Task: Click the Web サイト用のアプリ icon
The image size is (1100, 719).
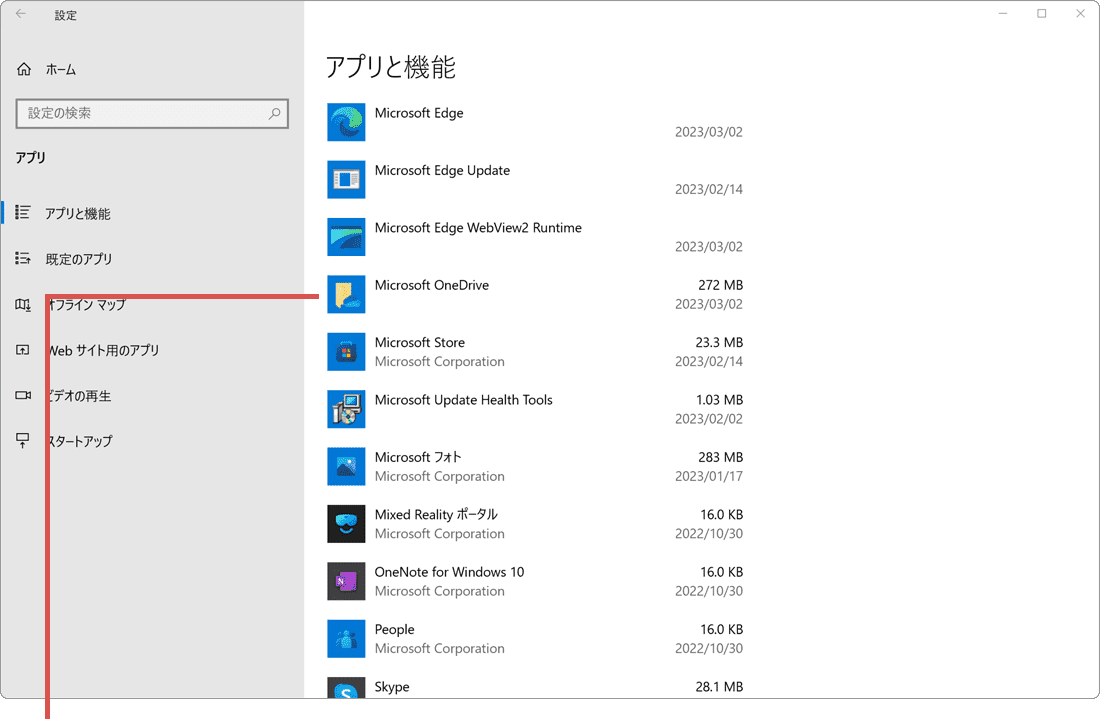Action: tap(22, 349)
